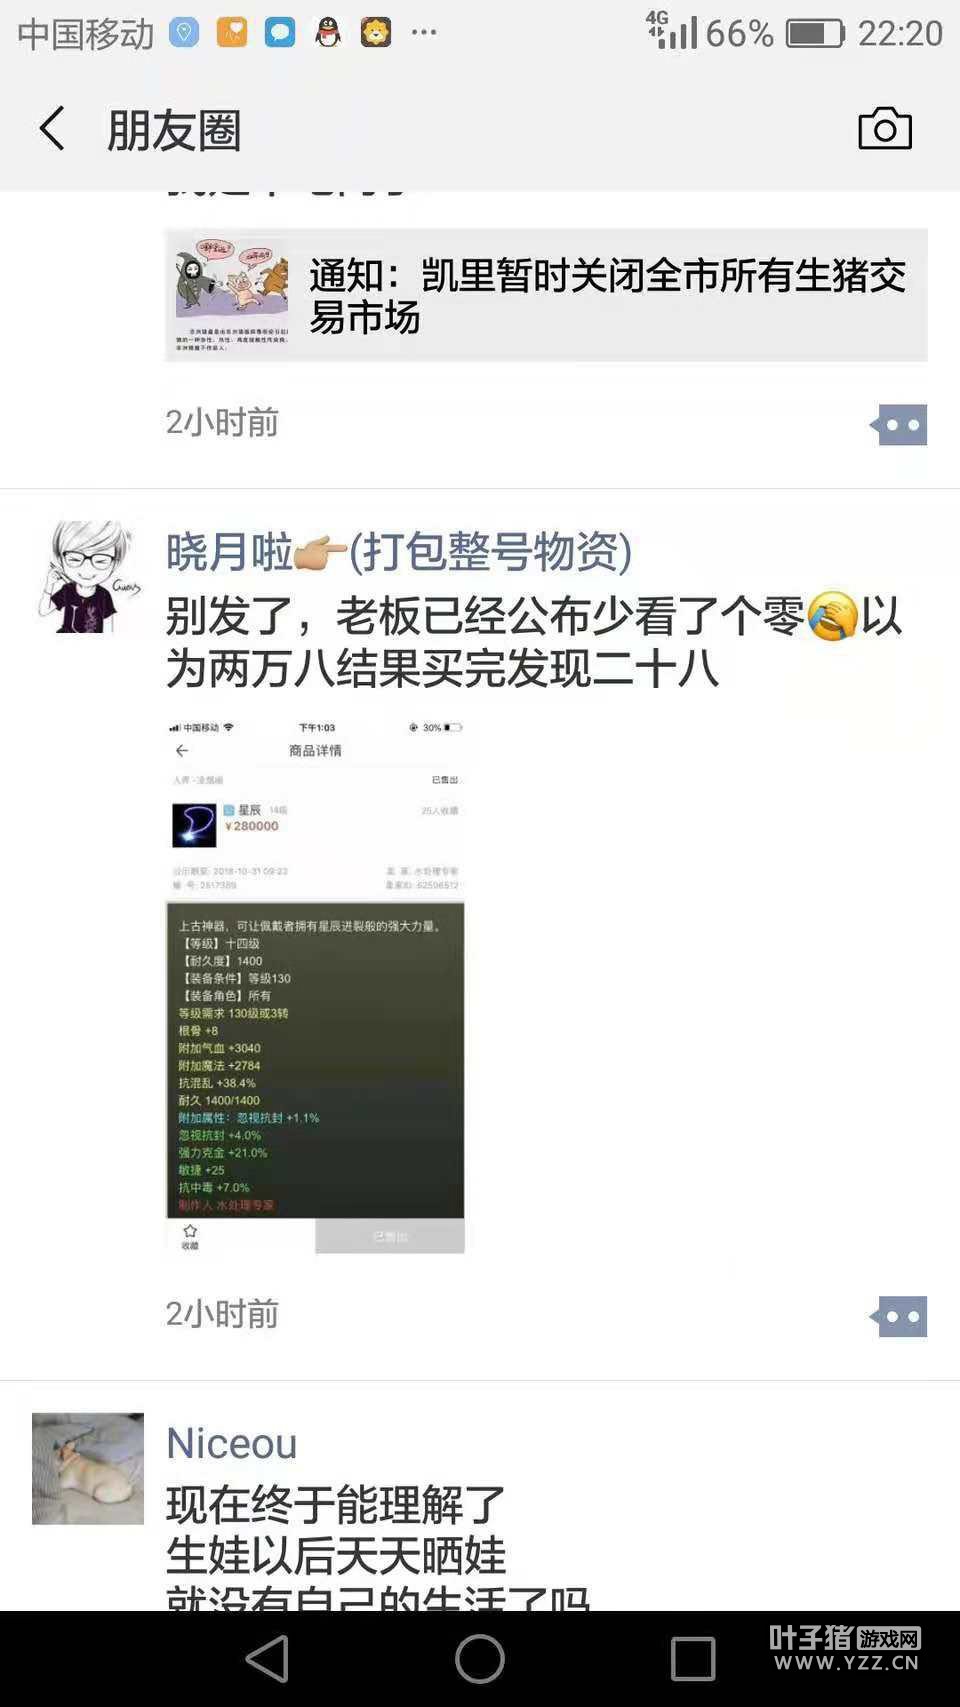The height and width of the screenshot is (1707, 960).
Task: Open the QQ penguin notification icon
Action: coord(328,33)
